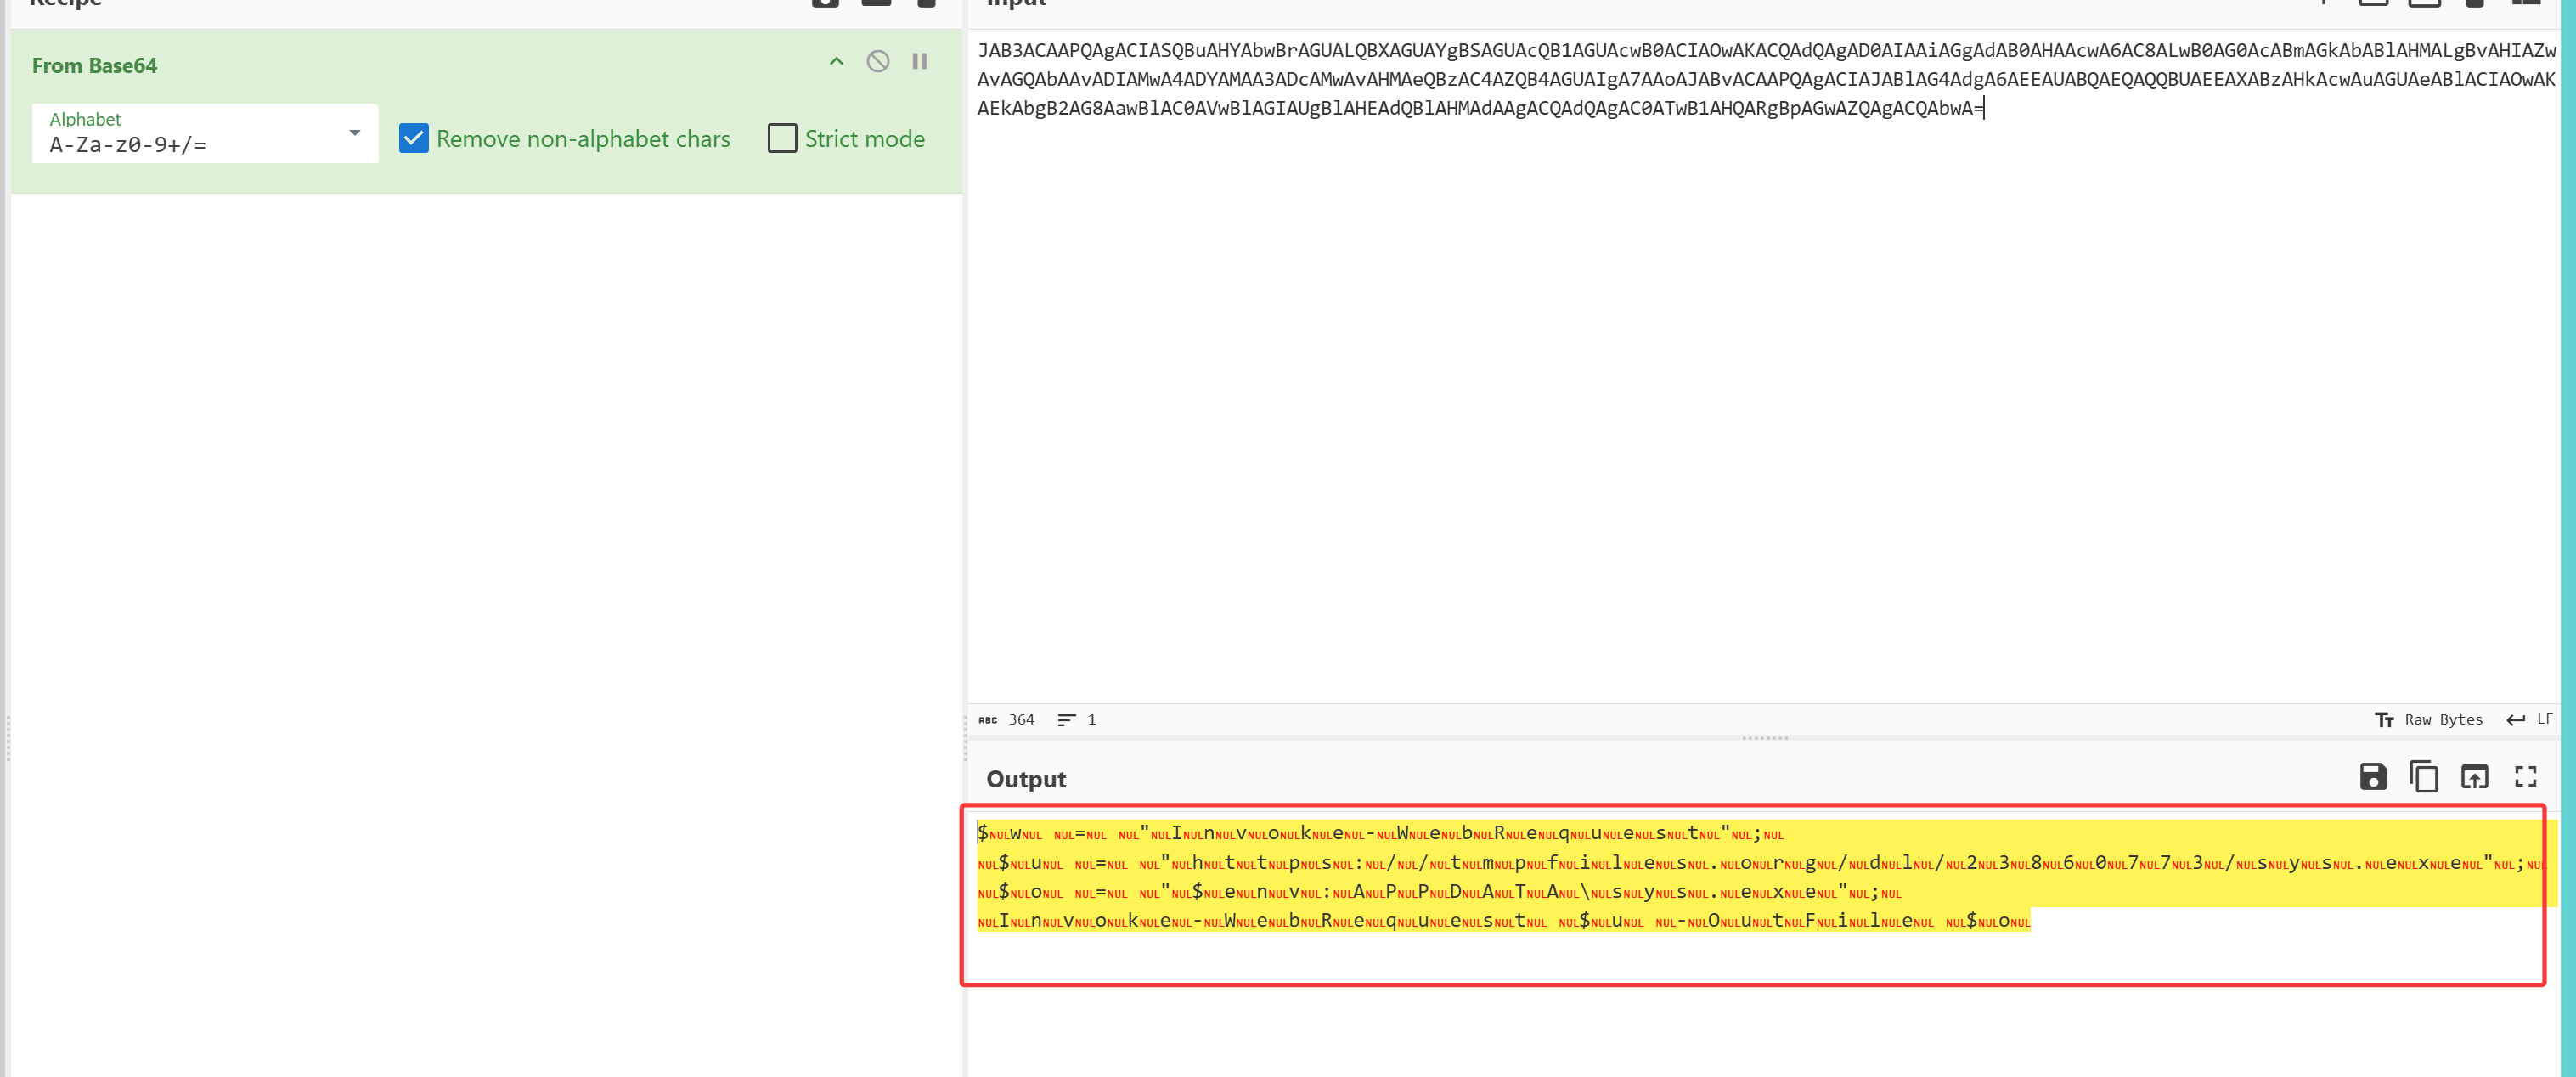Click the Remove non-alphabet chars label
The image size is (2576, 1077).
point(583,138)
